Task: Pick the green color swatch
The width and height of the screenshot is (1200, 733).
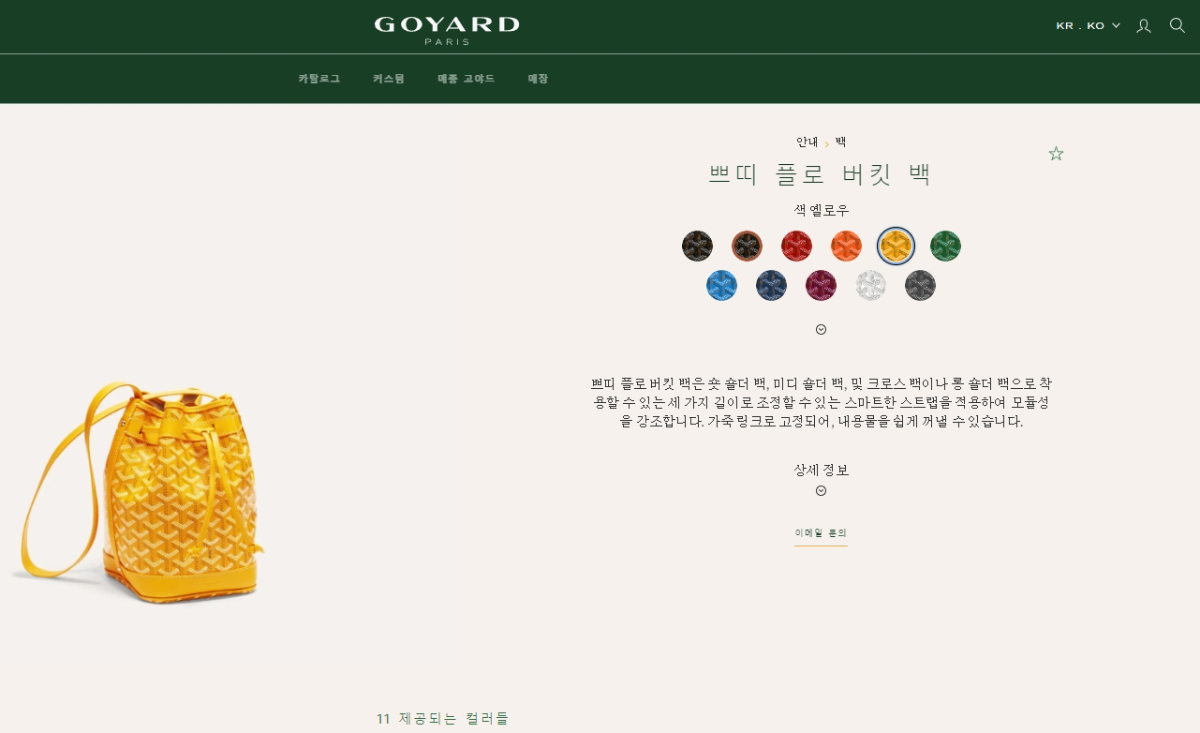Action: pyautogui.click(x=945, y=246)
